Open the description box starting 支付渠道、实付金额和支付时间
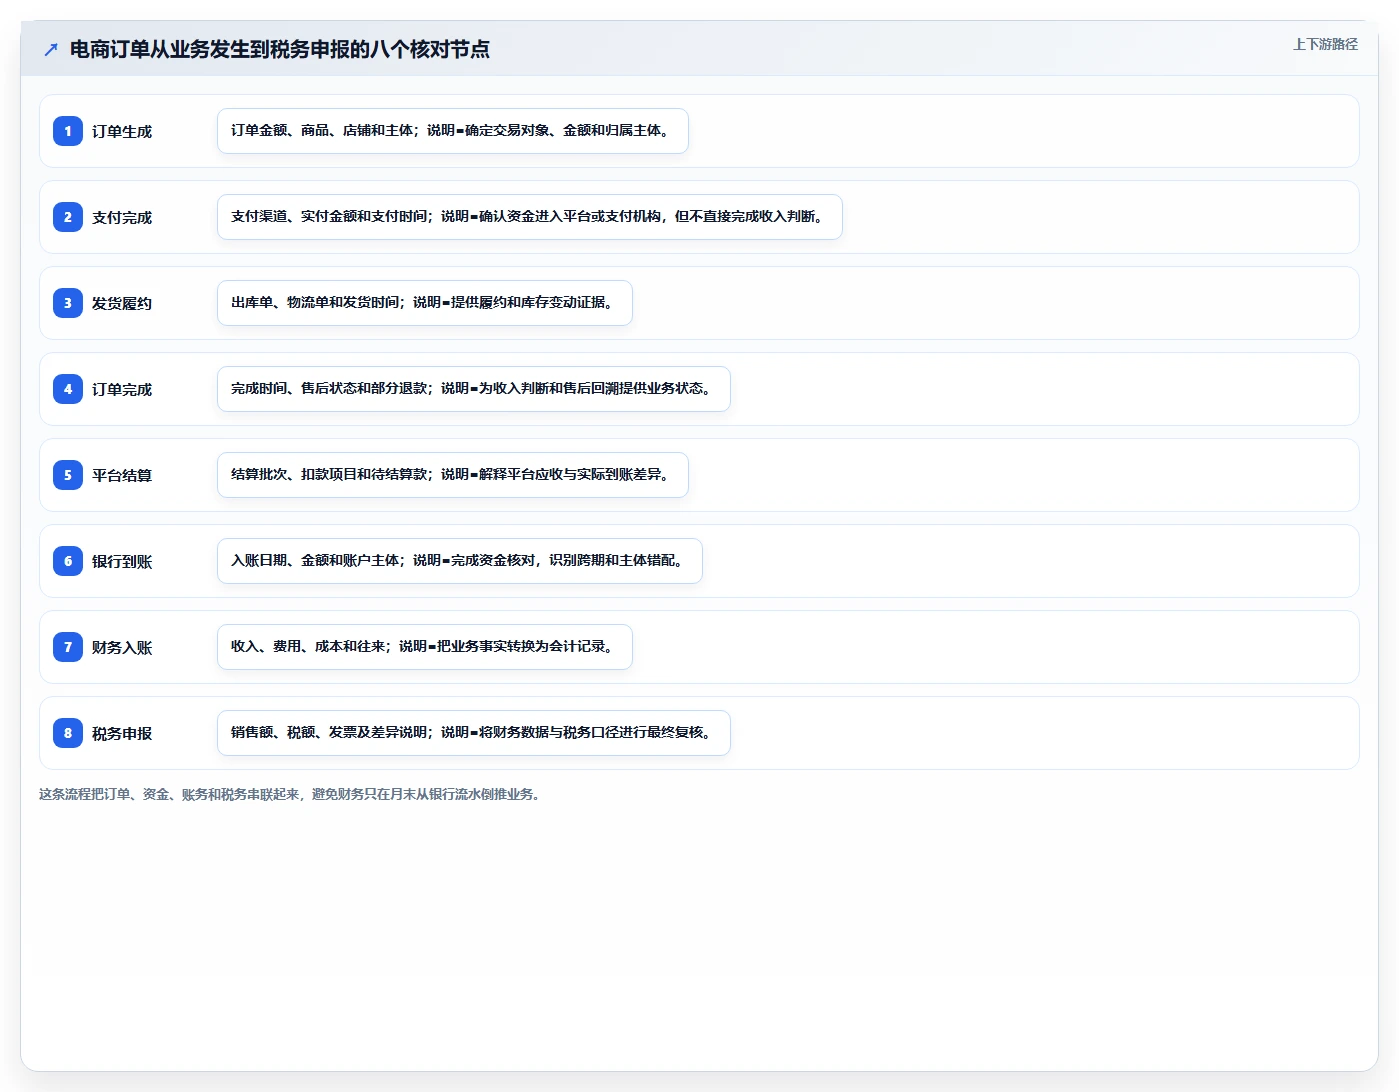1399x1092 pixels. (530, 217)
